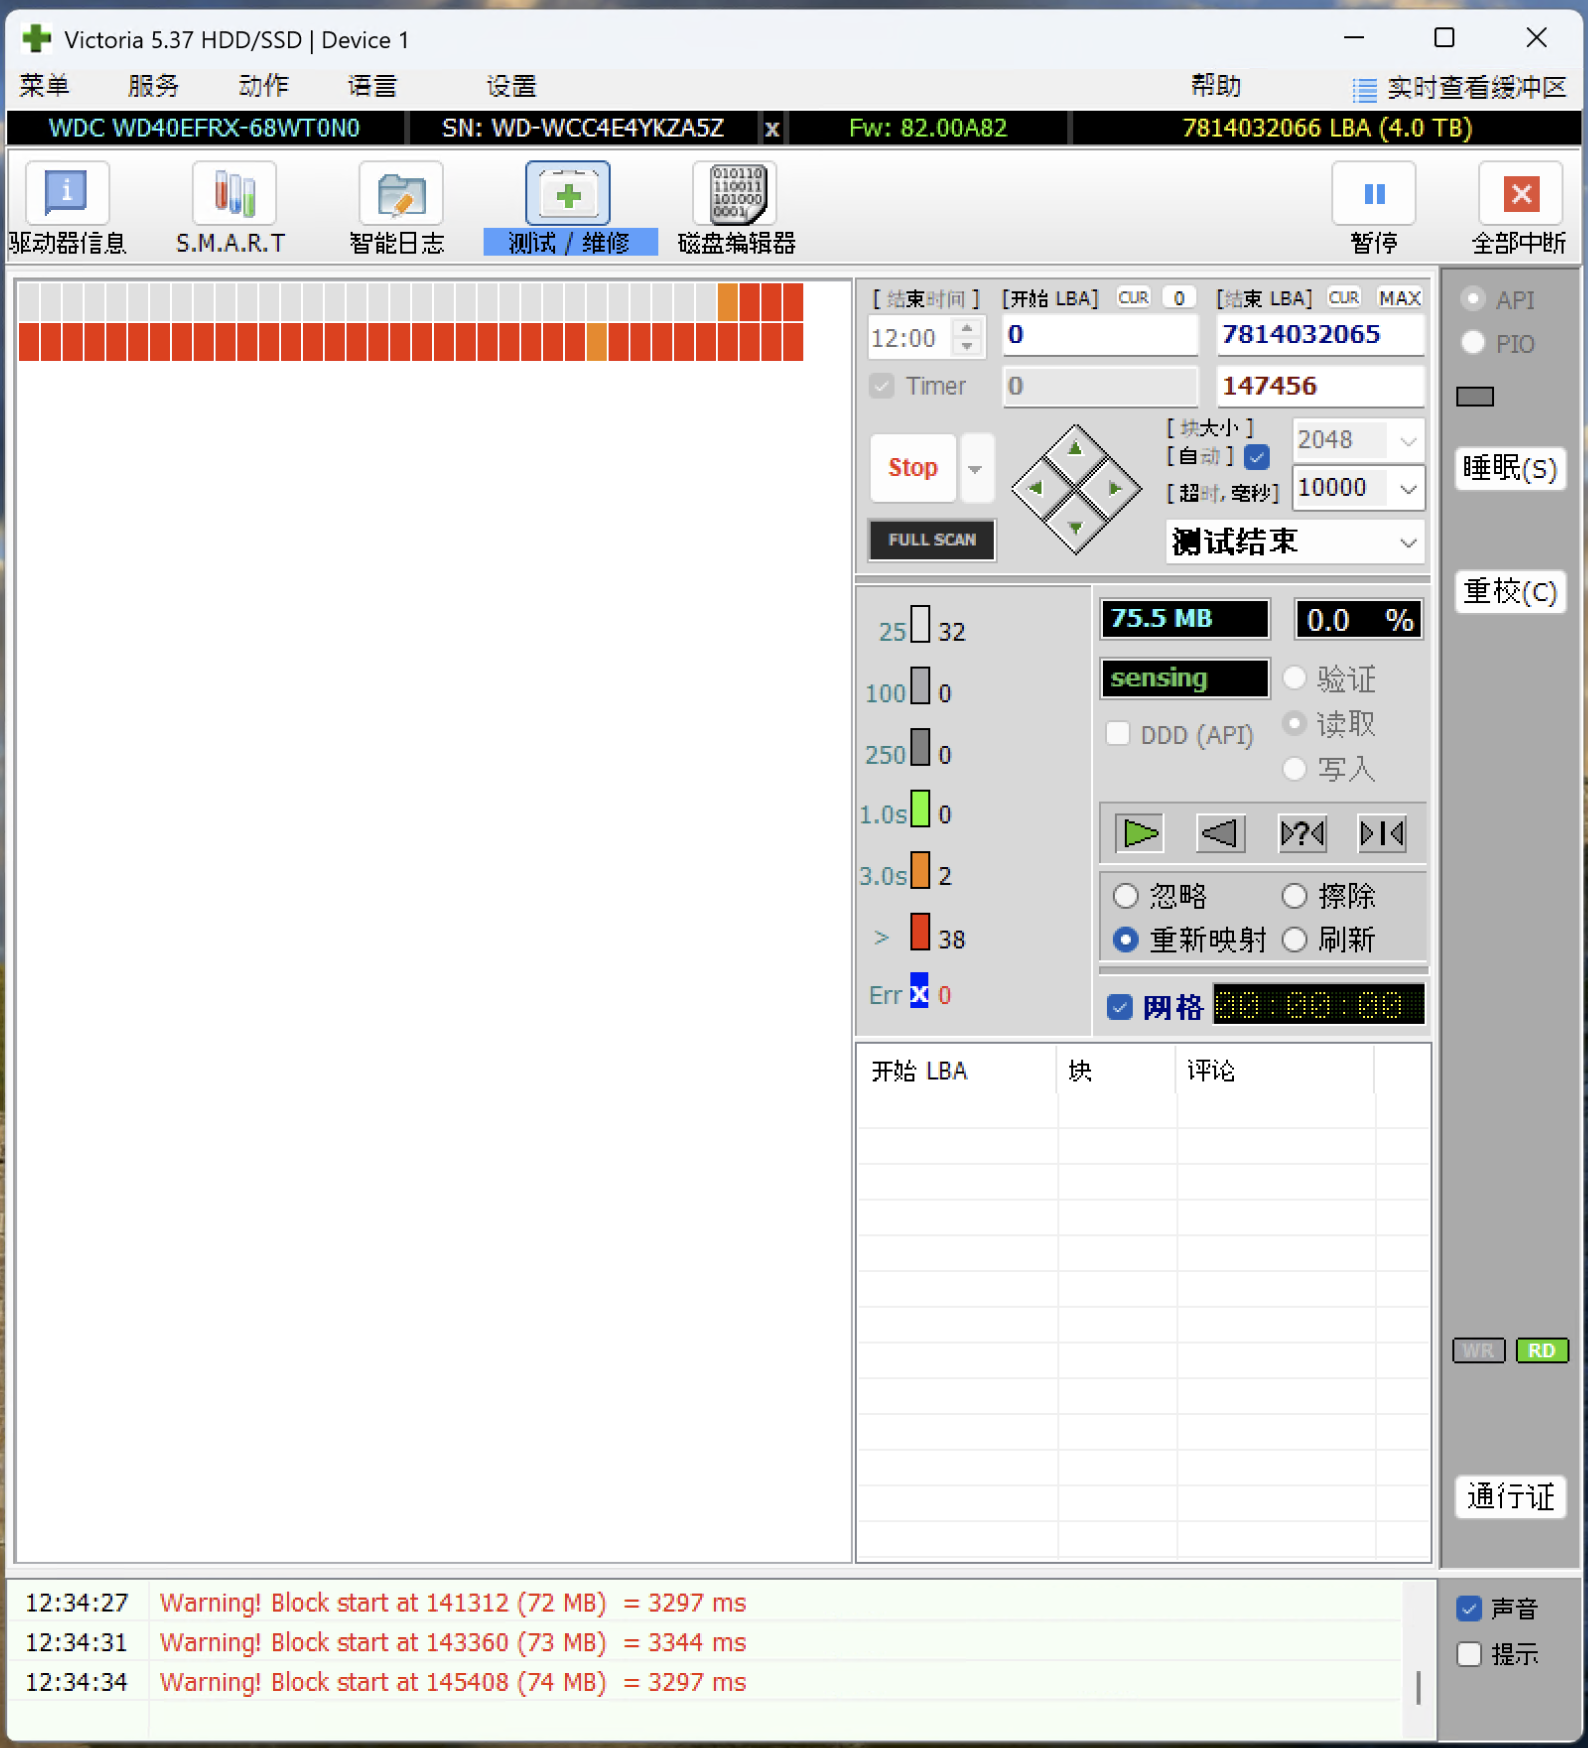Select the 忽略 ignore radio button

(1126, 896)
